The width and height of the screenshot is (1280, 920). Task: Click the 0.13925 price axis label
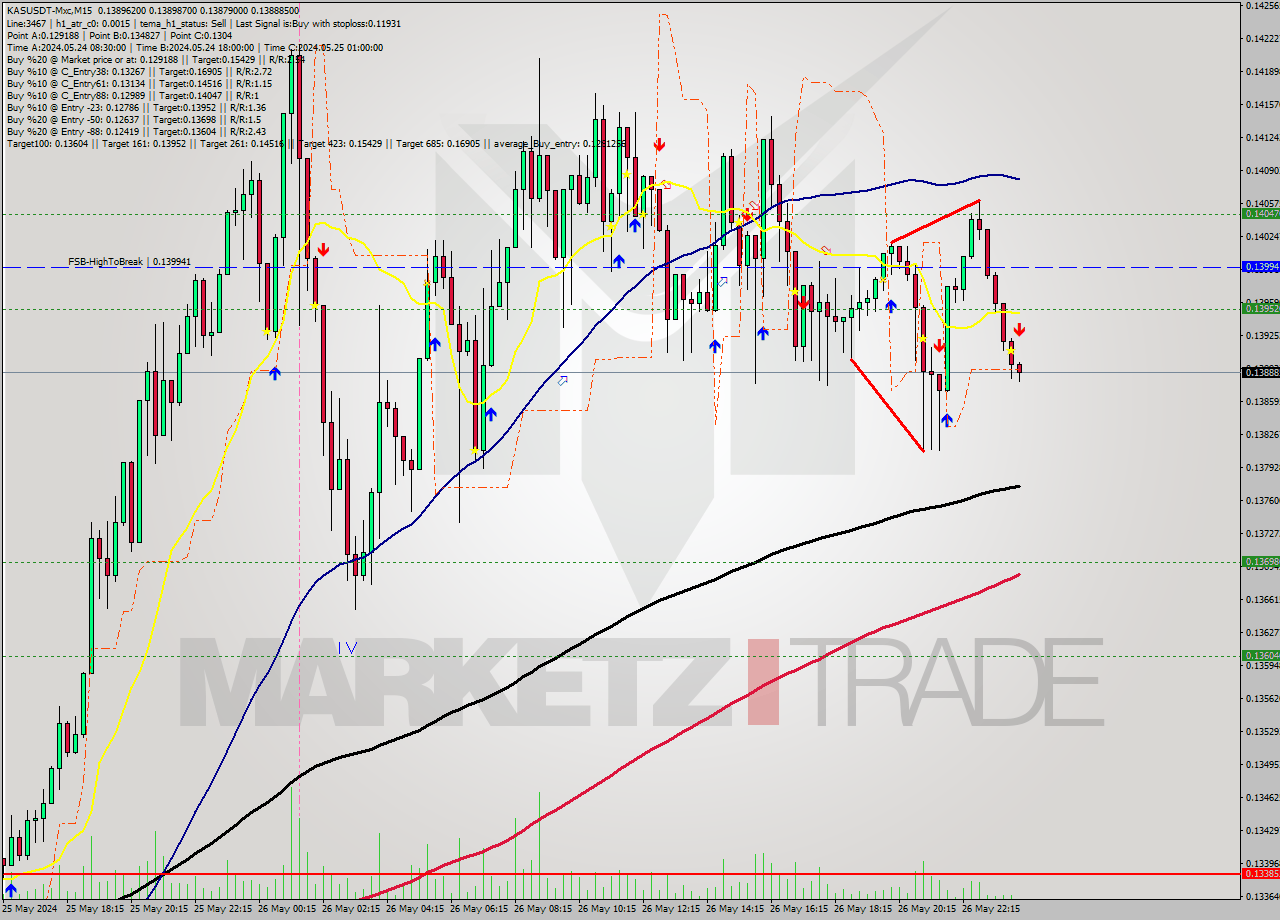tap(1262, 336)
